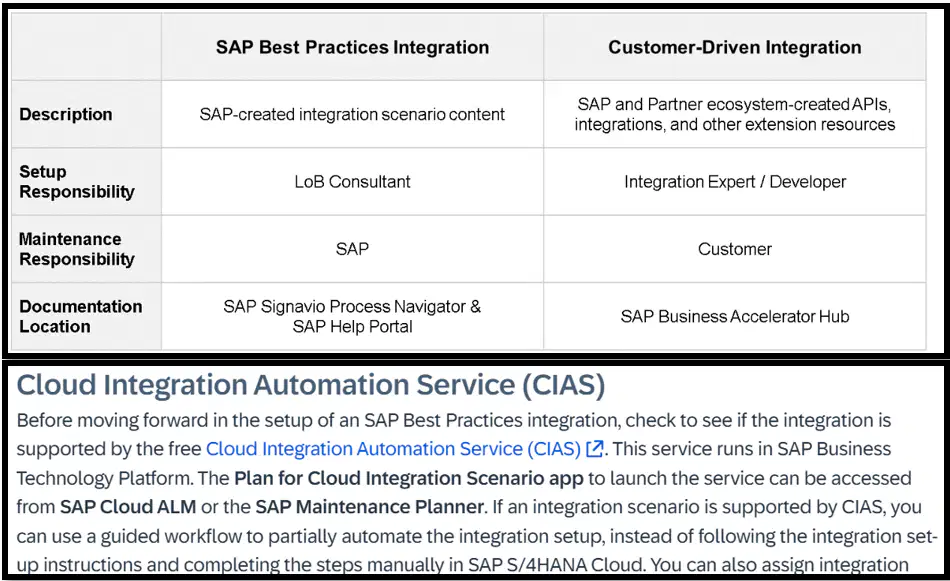Screen dimensions: 950x581
Task: Click the external link icon after CIAS
Action: [595, 449]
